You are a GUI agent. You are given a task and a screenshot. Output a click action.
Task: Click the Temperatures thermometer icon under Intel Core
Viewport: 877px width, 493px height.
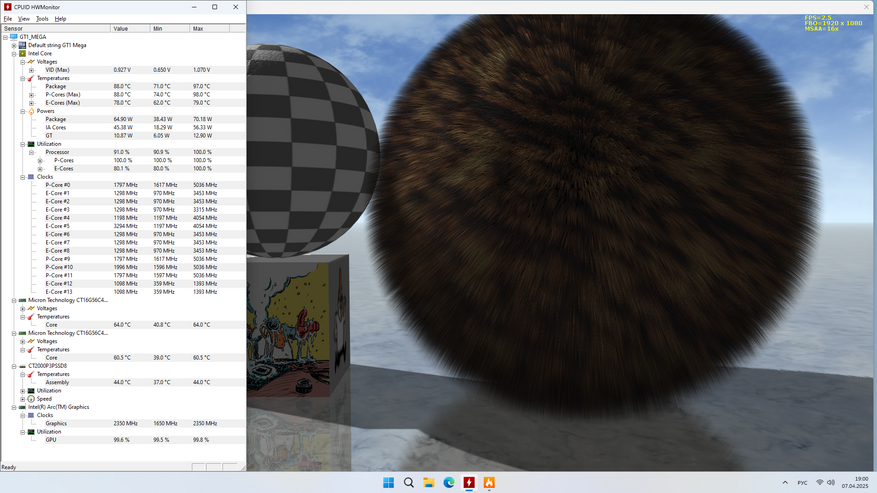coord(31,78)
